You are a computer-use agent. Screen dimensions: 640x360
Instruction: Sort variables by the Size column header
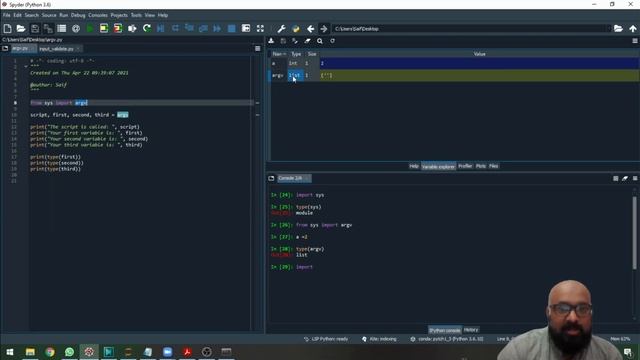click(x=312, y=54)
